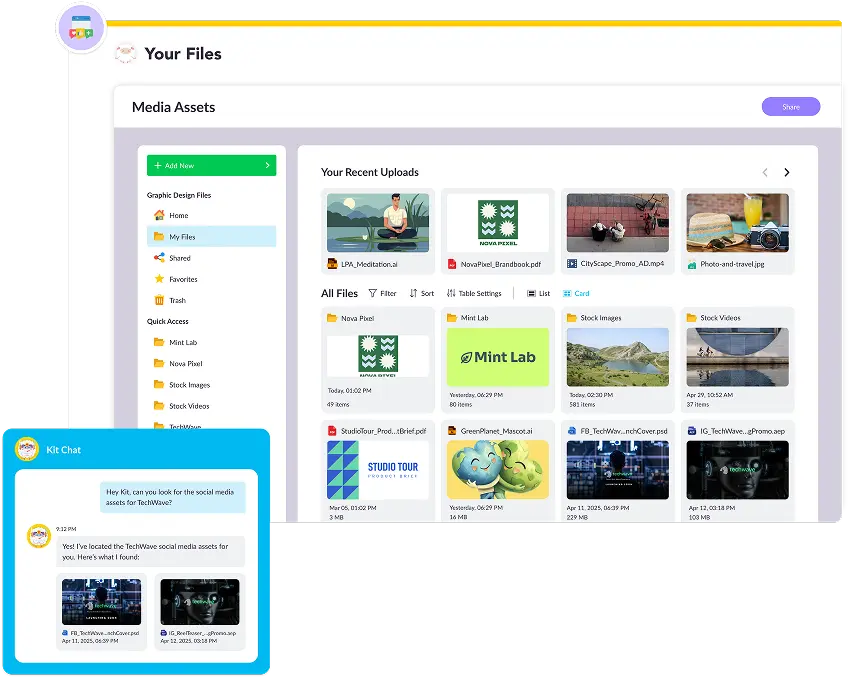This screenshot has width=851, height=678.
Task: Open Shared files via share icon
Action: [159, 257]
